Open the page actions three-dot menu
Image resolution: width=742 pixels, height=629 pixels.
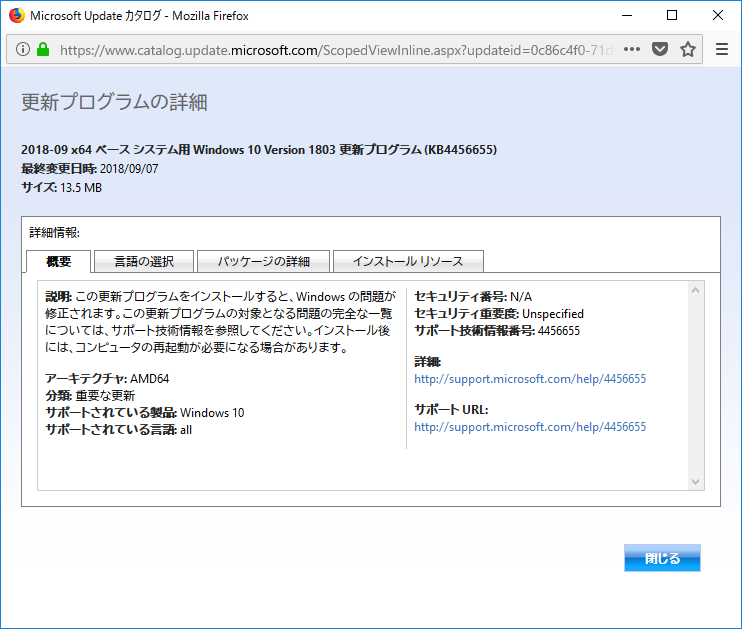pos(632,49)
